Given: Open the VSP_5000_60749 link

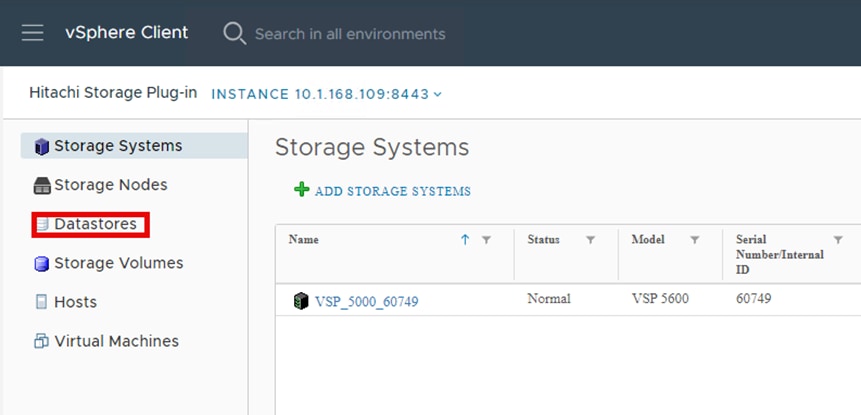Looking at the screenshot, I should tap(366, 300).
